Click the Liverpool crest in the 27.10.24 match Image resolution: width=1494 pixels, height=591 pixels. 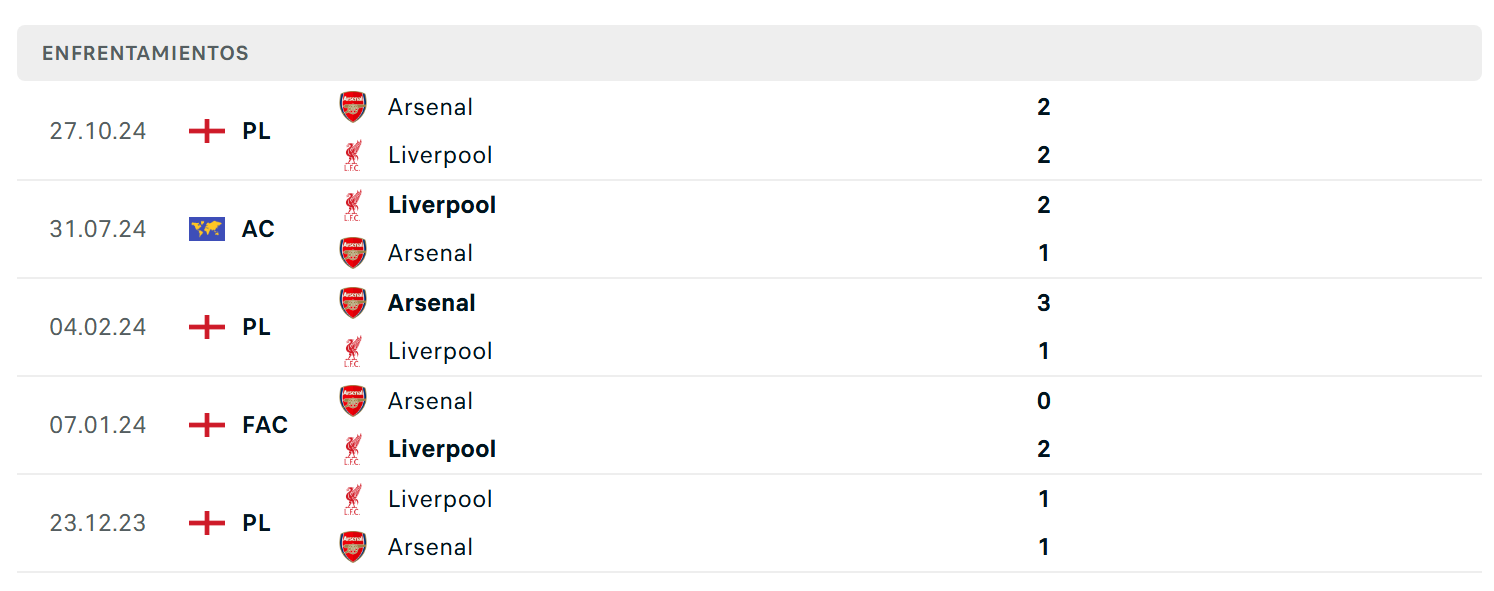(352, 155)
